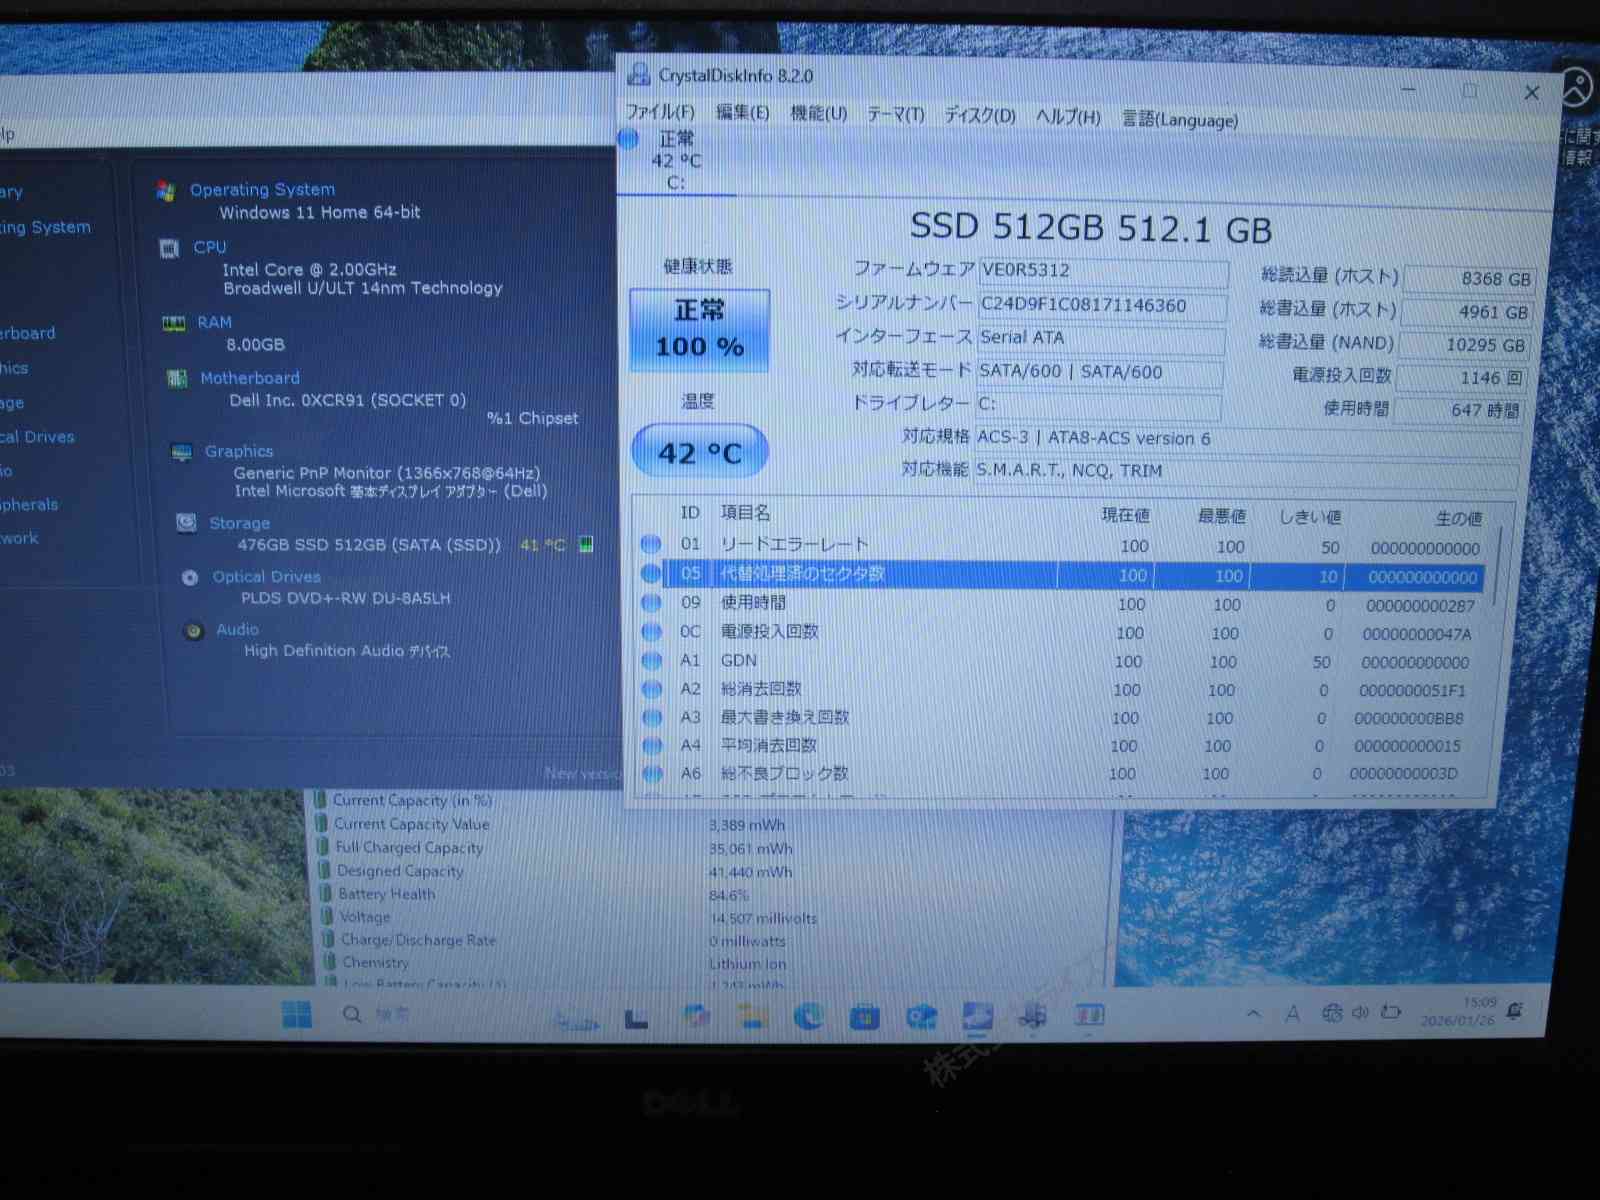Click the RAM module icon in Speccy
Screen dimensions: 1600x1200
tap(174, 323)
